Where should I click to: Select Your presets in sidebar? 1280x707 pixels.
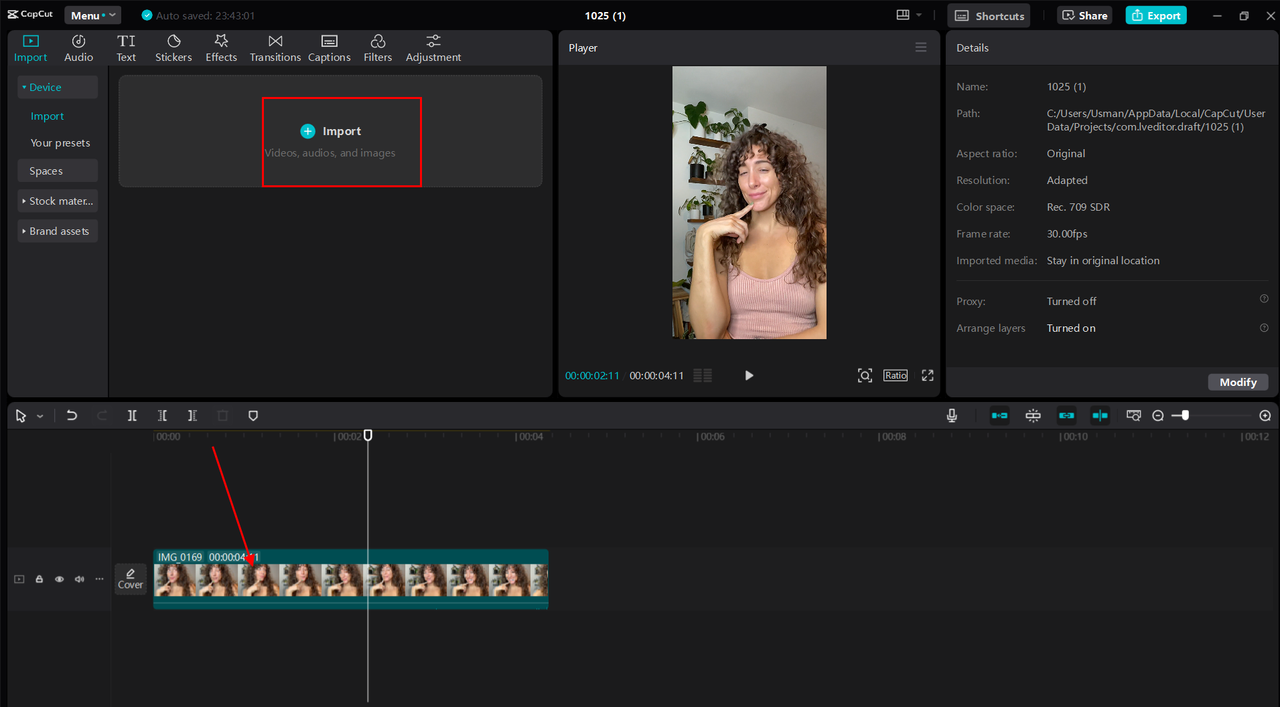(60, 143)
